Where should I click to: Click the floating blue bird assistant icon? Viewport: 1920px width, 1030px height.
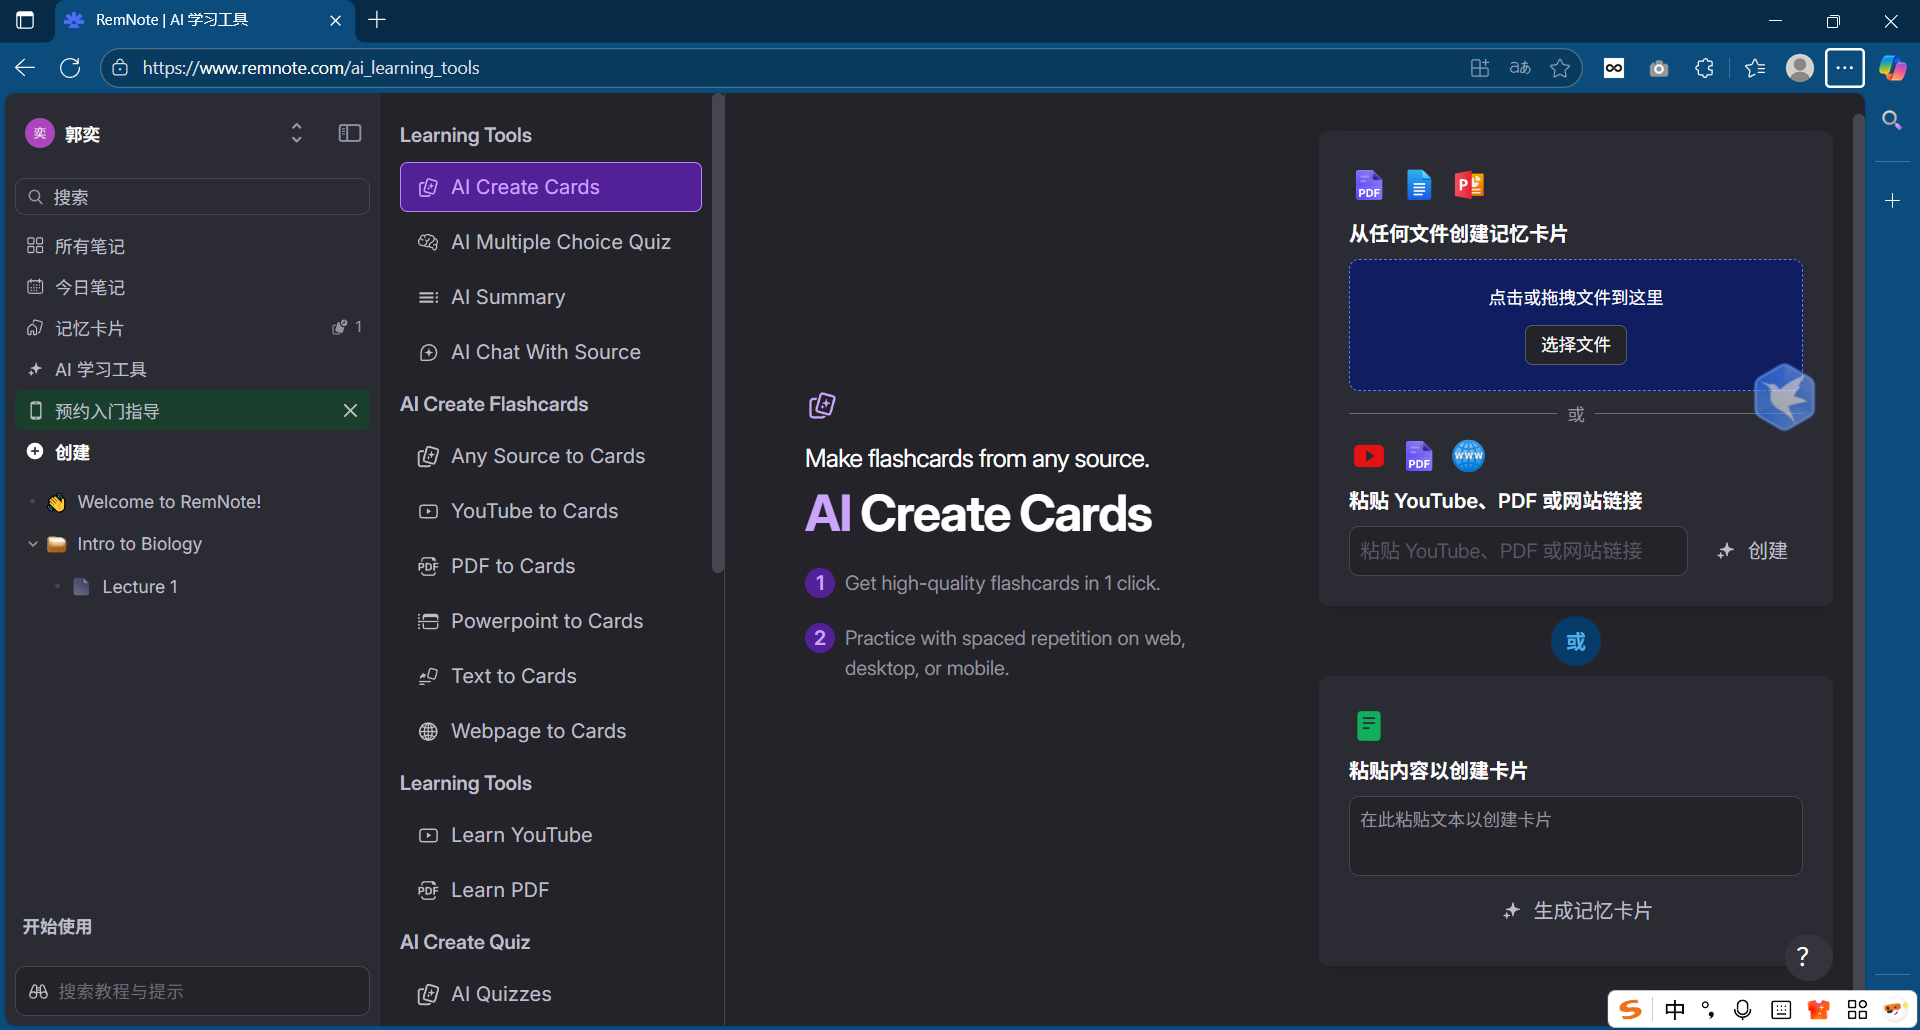[1784, 397]
